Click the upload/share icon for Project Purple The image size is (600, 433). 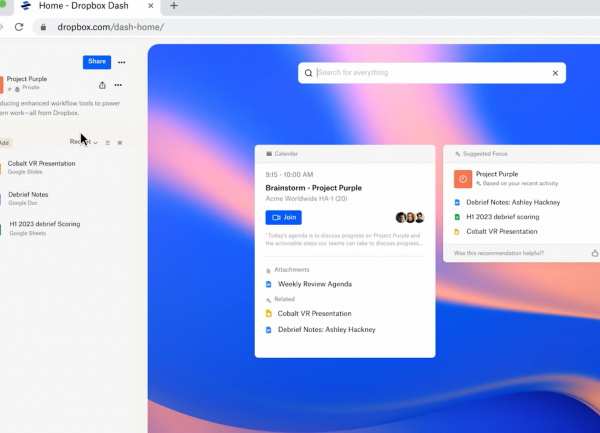click(x=102, y=85)
